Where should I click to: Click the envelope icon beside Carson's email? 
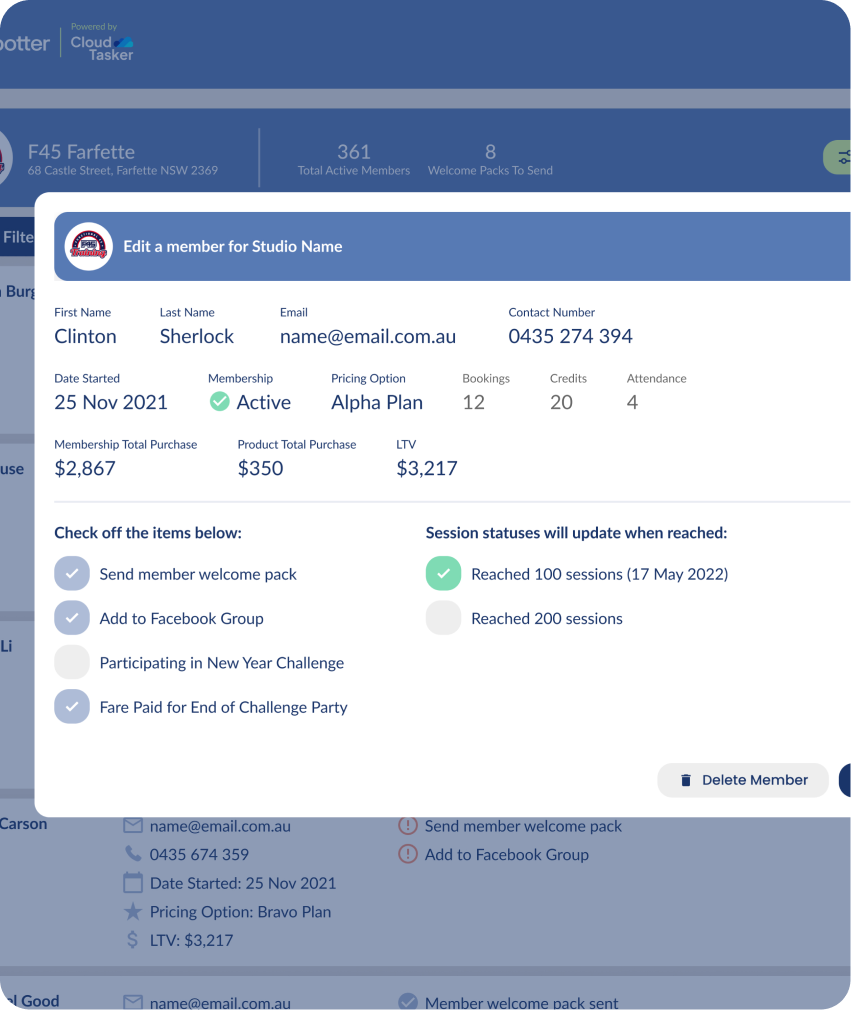(x=133, y=826)
